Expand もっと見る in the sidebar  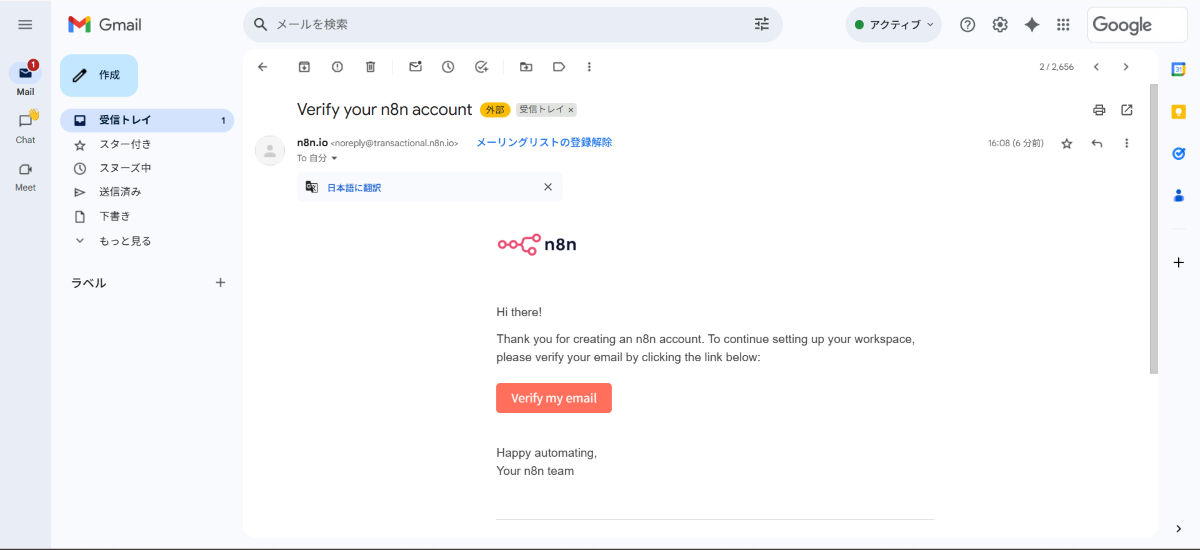[124, 241]
